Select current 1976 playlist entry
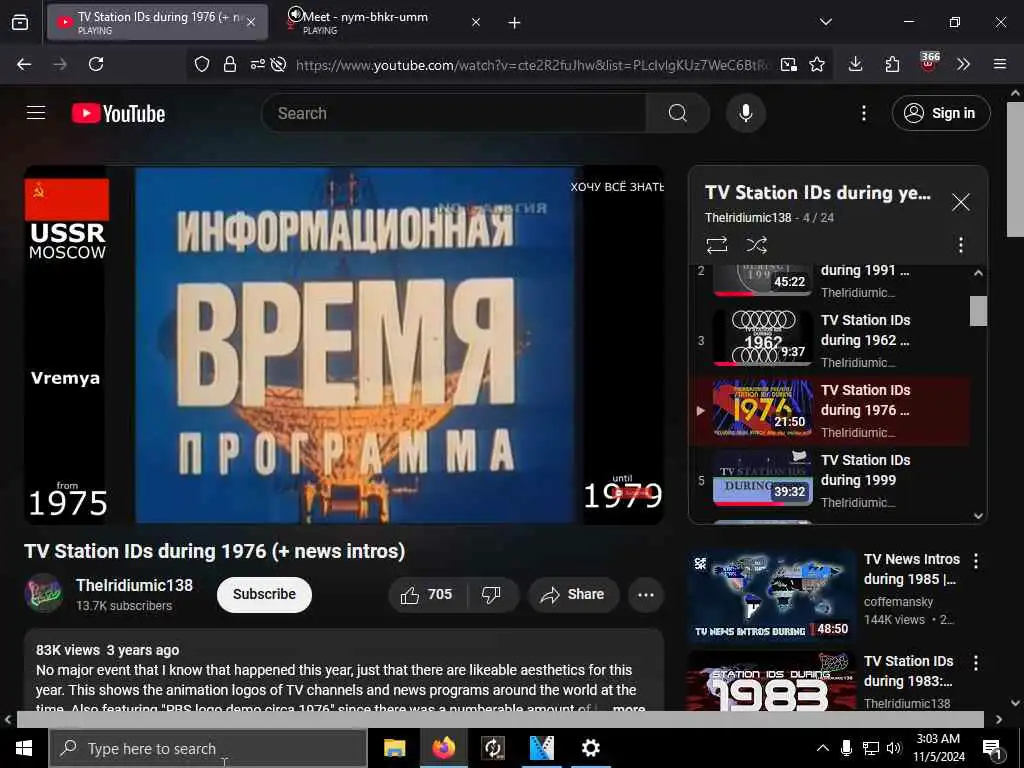 point(829,410)
